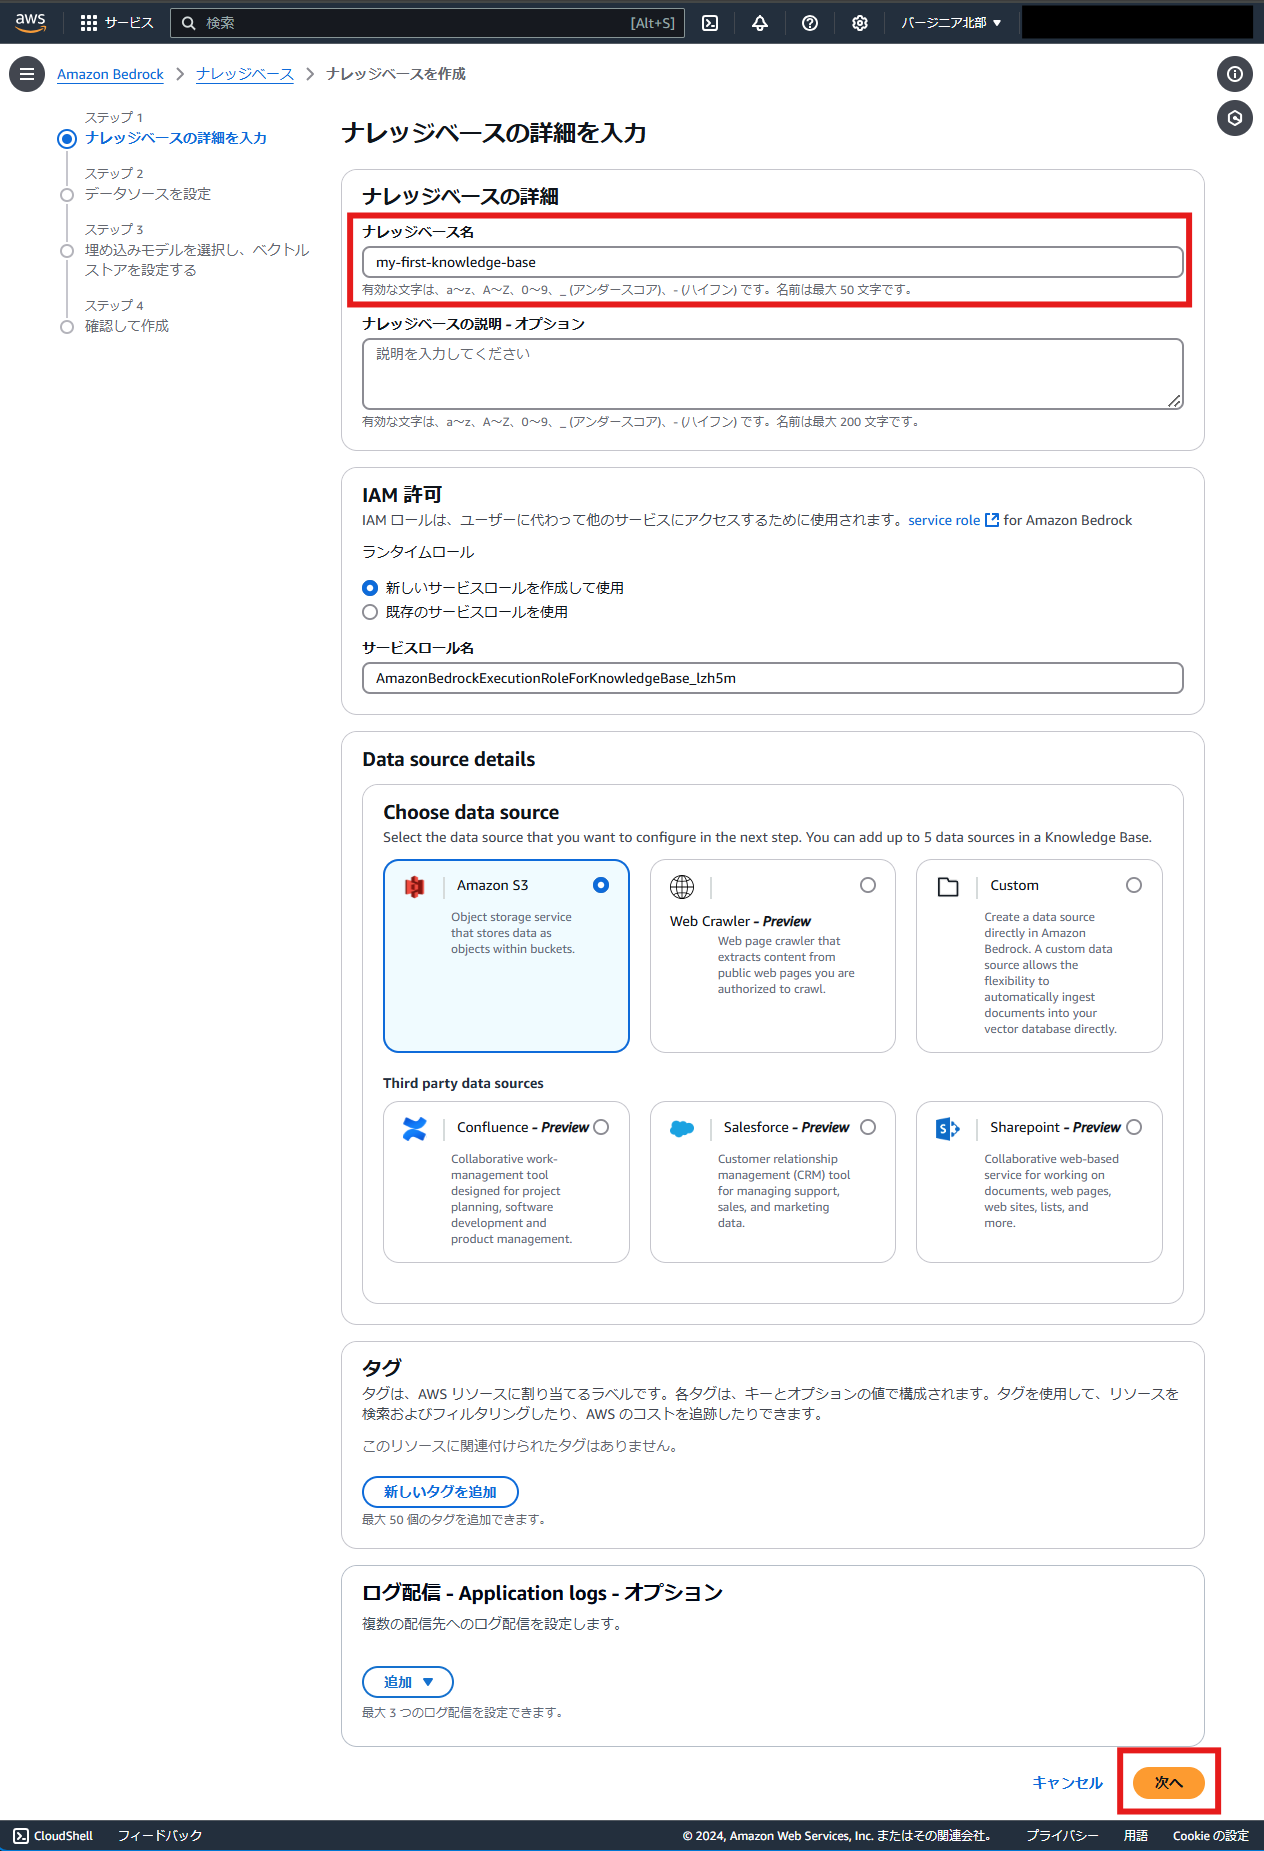
Task: Select the Custom data source radio
Action: tap(1134, 885)
